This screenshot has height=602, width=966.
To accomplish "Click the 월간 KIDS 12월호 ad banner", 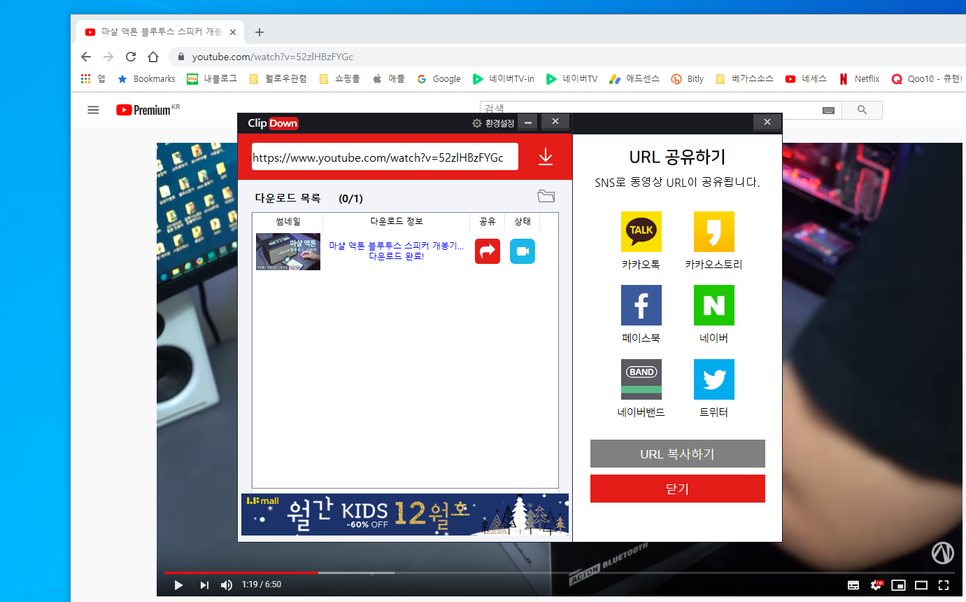I will (405, 515).
